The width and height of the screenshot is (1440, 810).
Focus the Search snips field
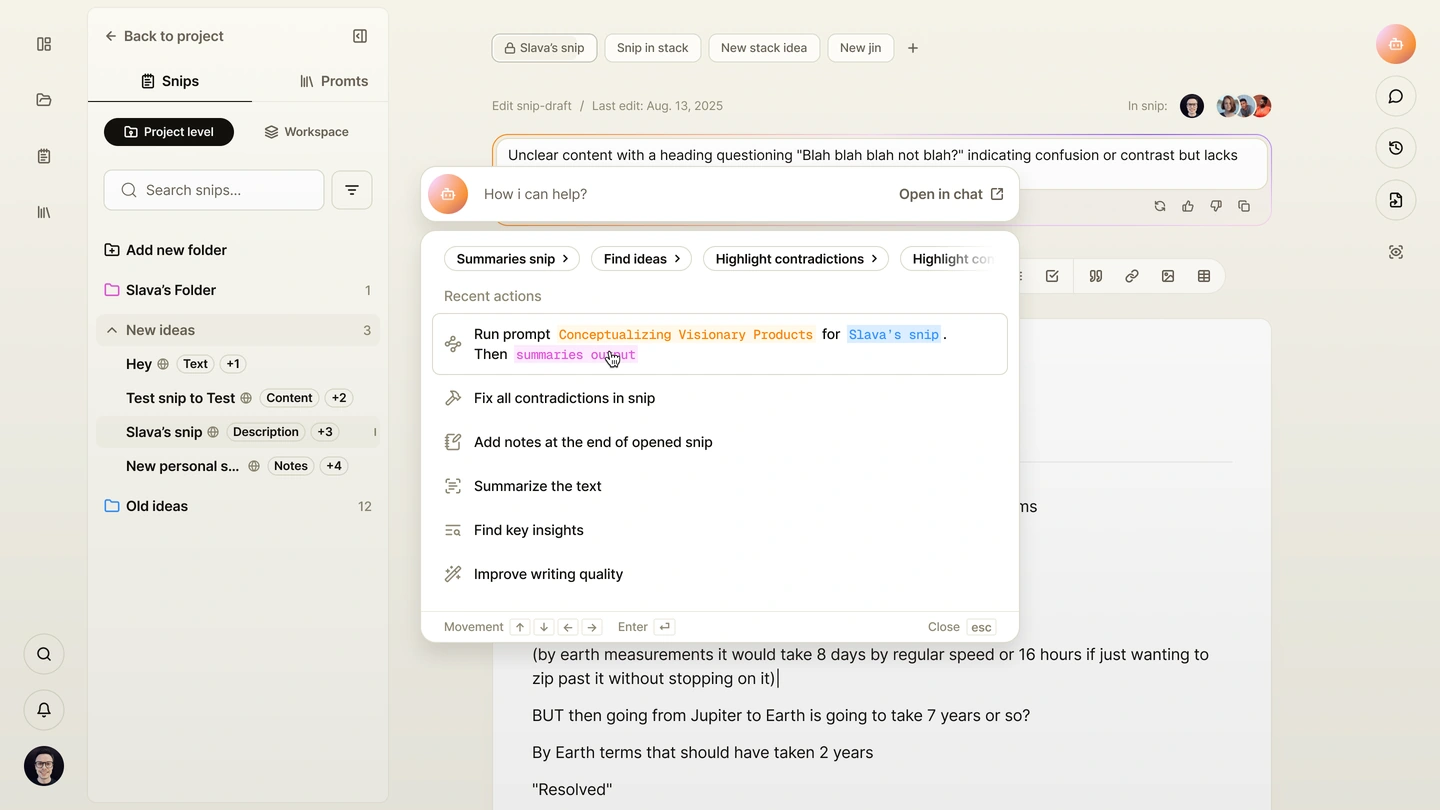click(214, 190)
